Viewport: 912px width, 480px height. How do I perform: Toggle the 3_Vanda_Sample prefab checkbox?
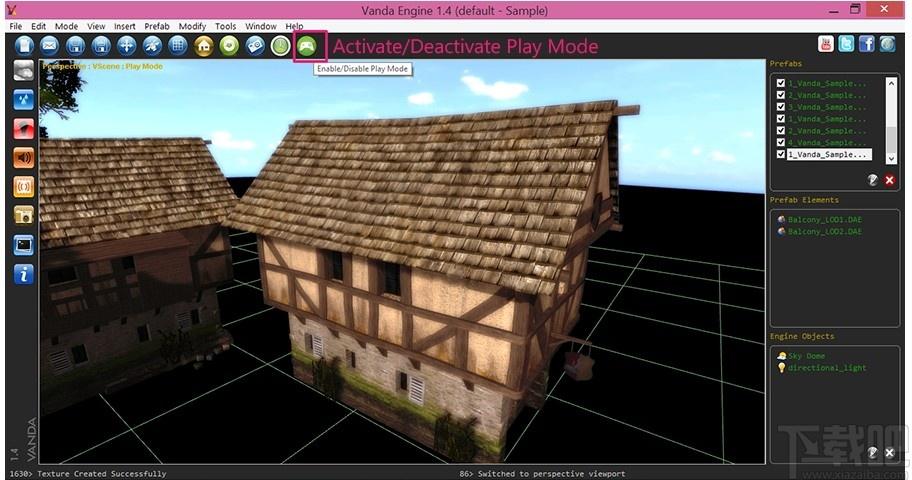coord(781,107)
